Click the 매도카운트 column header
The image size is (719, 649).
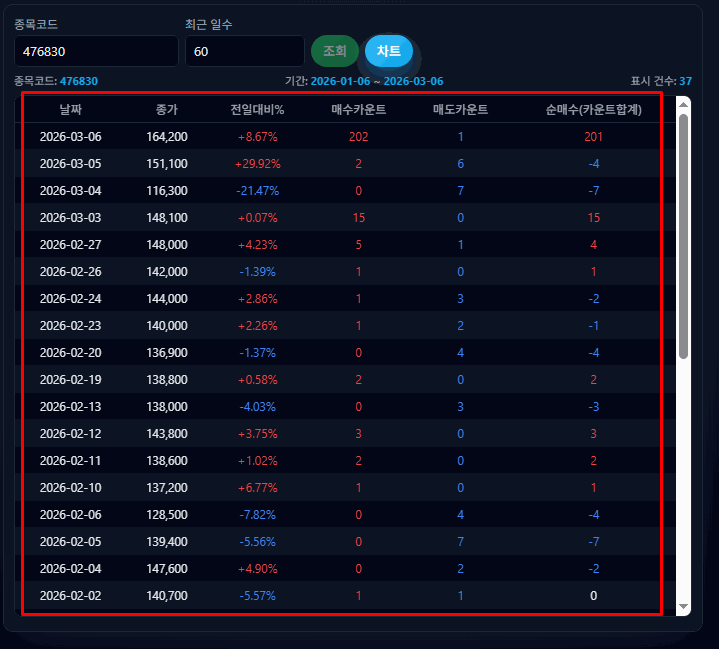(460, 109)
